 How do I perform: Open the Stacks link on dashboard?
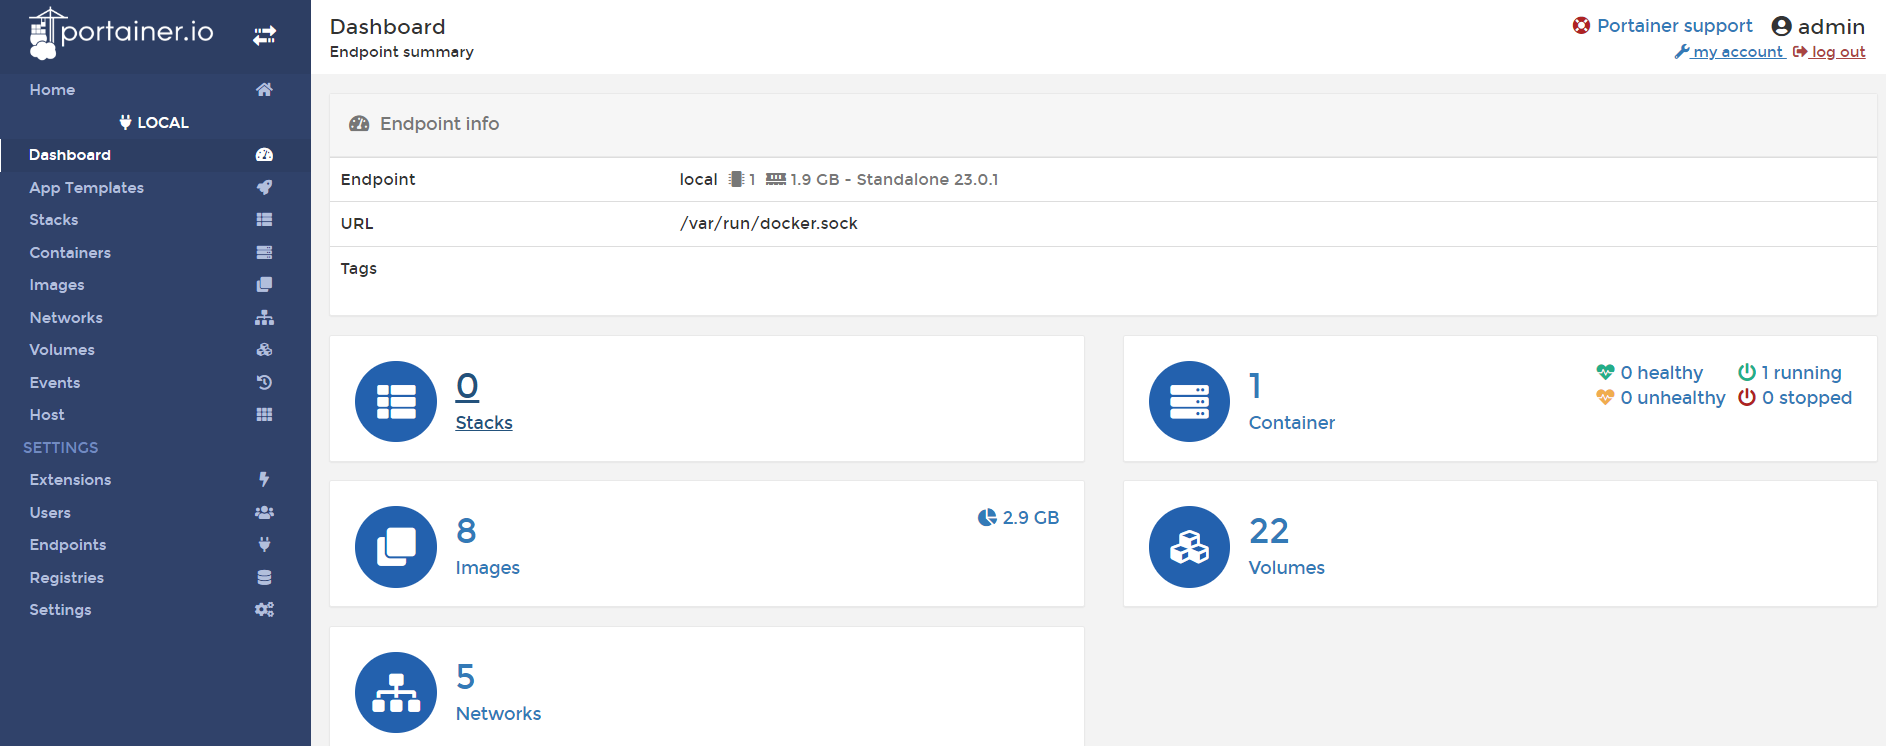pyautogui.click(x=484, y=423)
